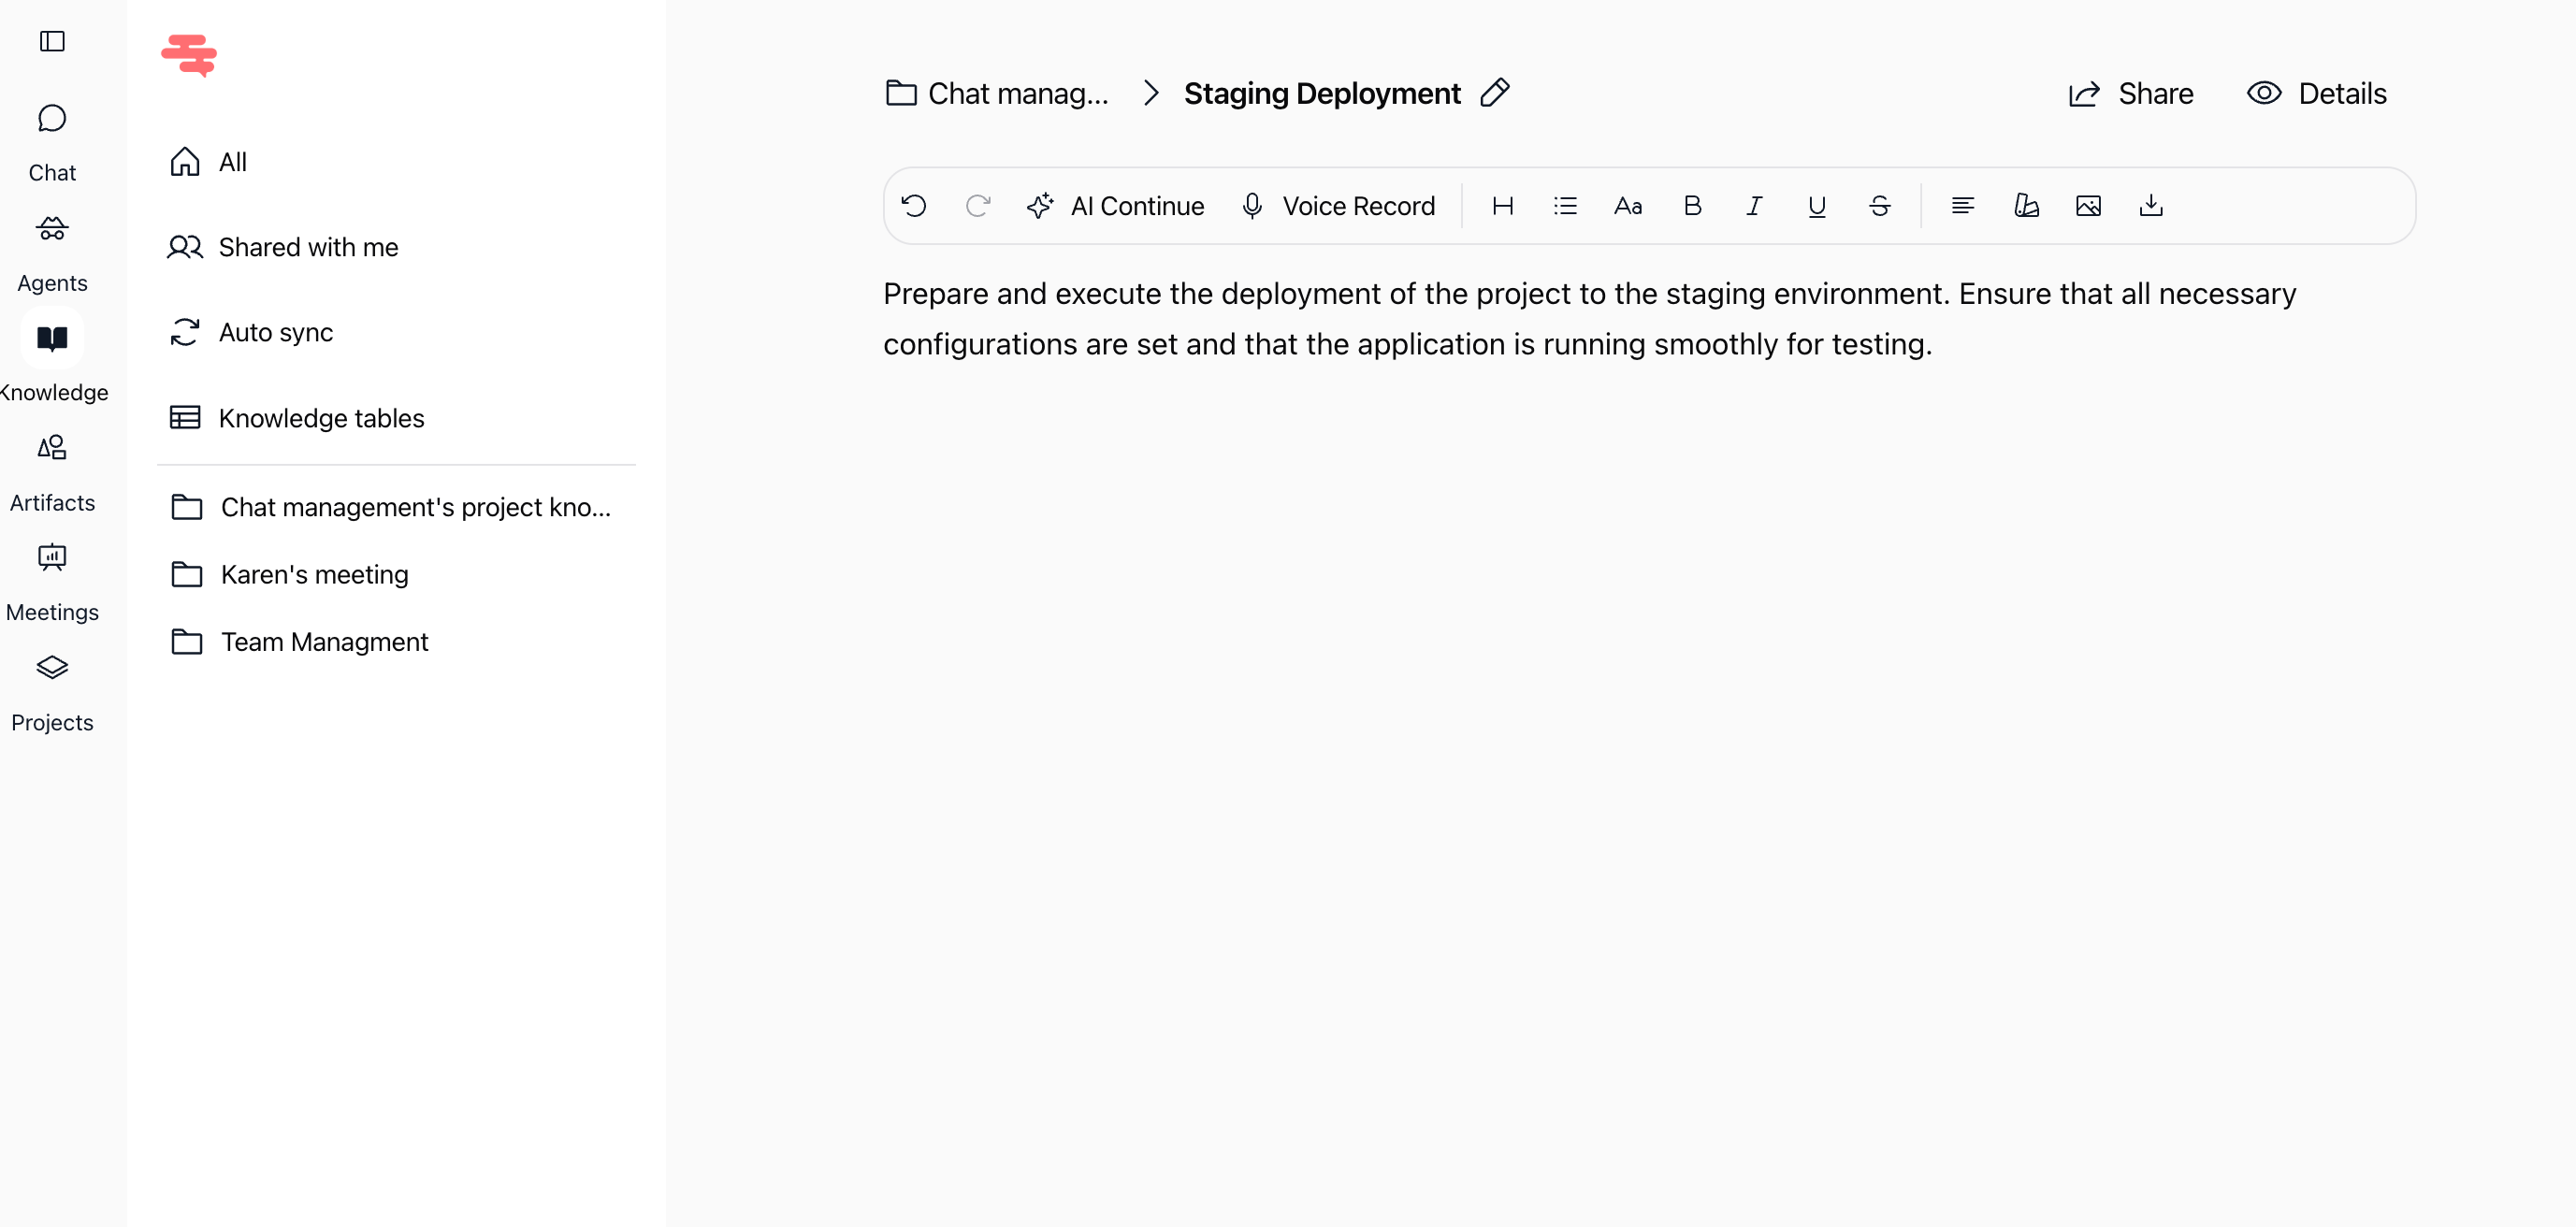Image resolution: width=2576 pixels, height=1227 pixels.
Task: Toggle italic formatting
Action: 1754,206
